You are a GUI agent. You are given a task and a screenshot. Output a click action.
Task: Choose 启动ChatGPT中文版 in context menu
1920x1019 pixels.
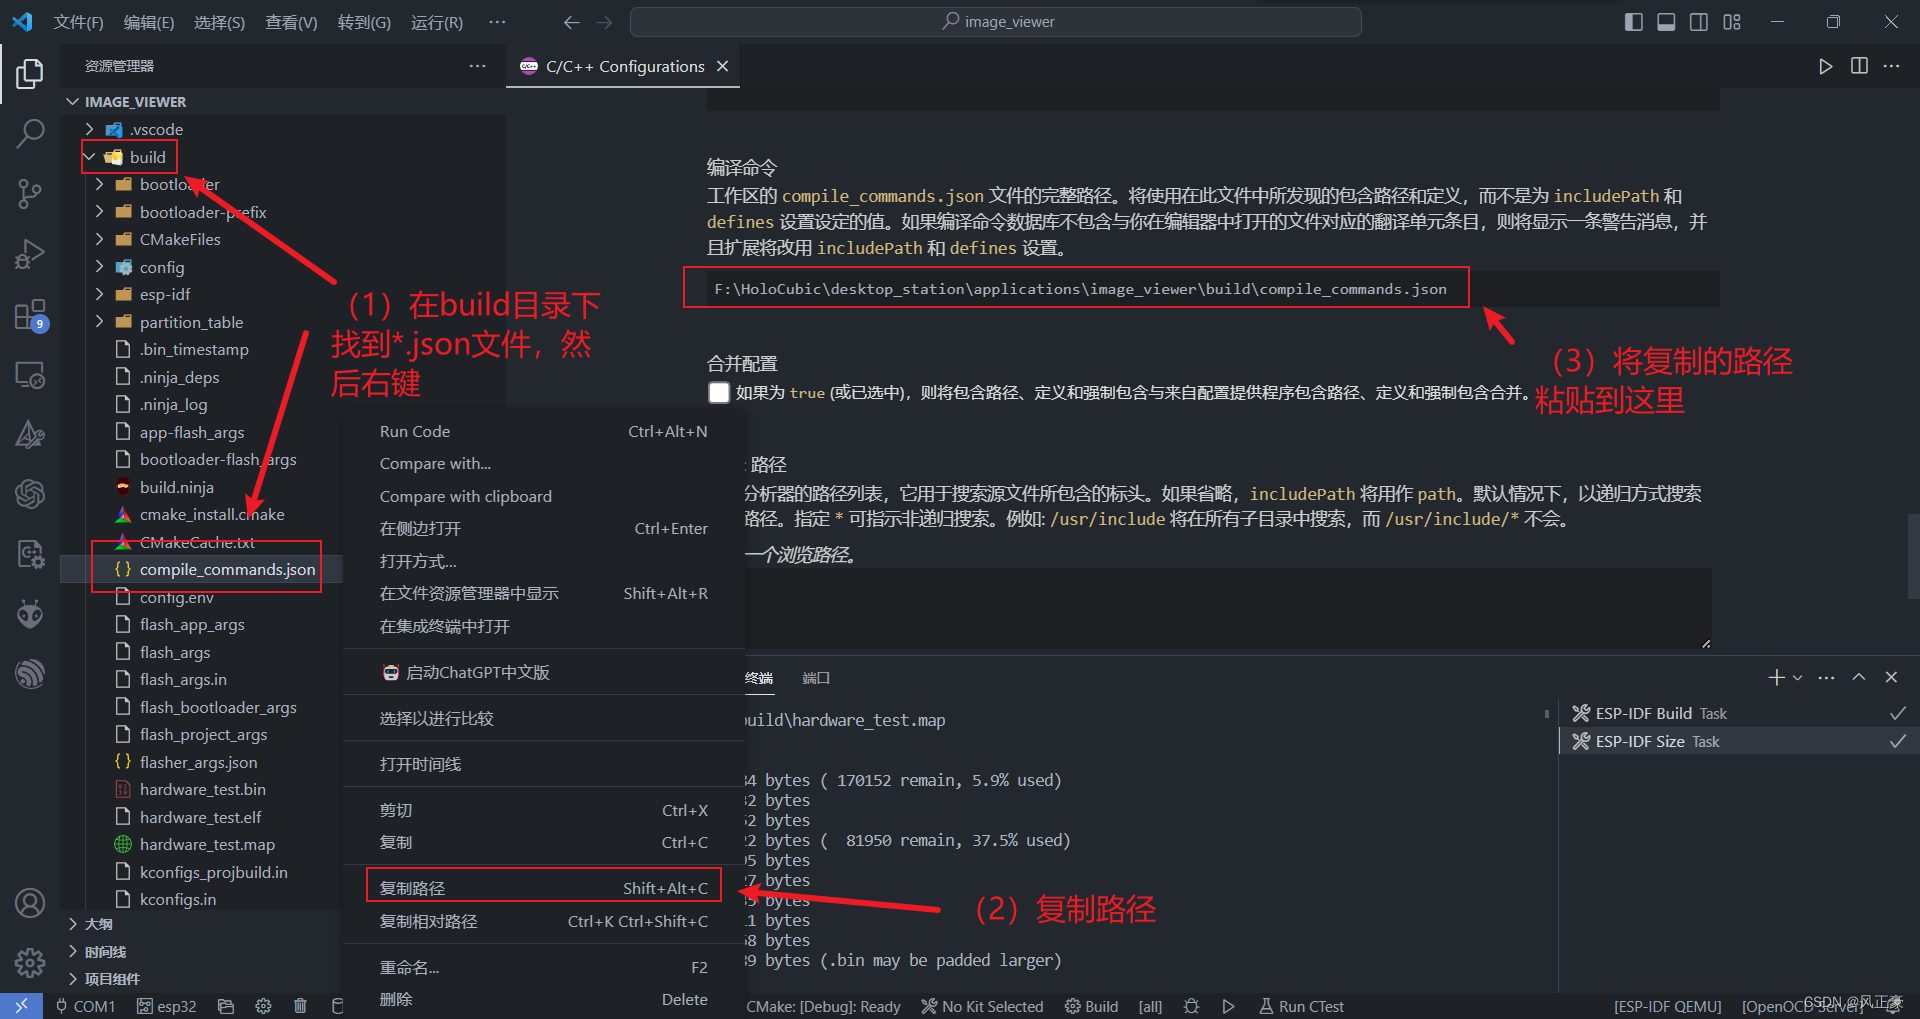point(544,672)
